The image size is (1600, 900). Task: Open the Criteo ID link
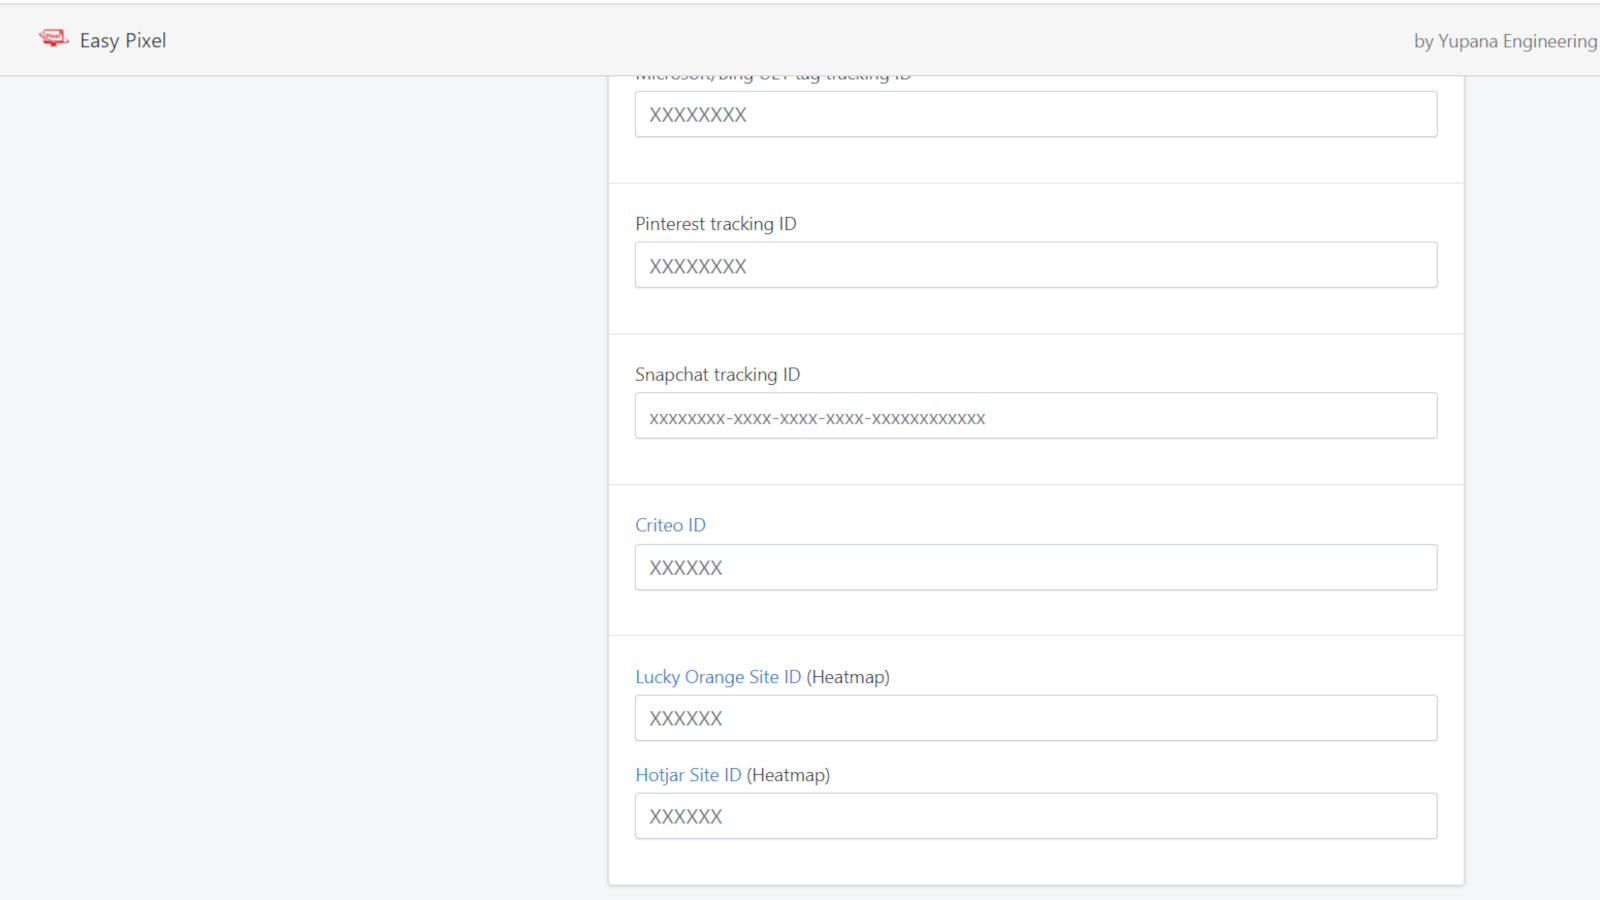(x=670, y=525)
